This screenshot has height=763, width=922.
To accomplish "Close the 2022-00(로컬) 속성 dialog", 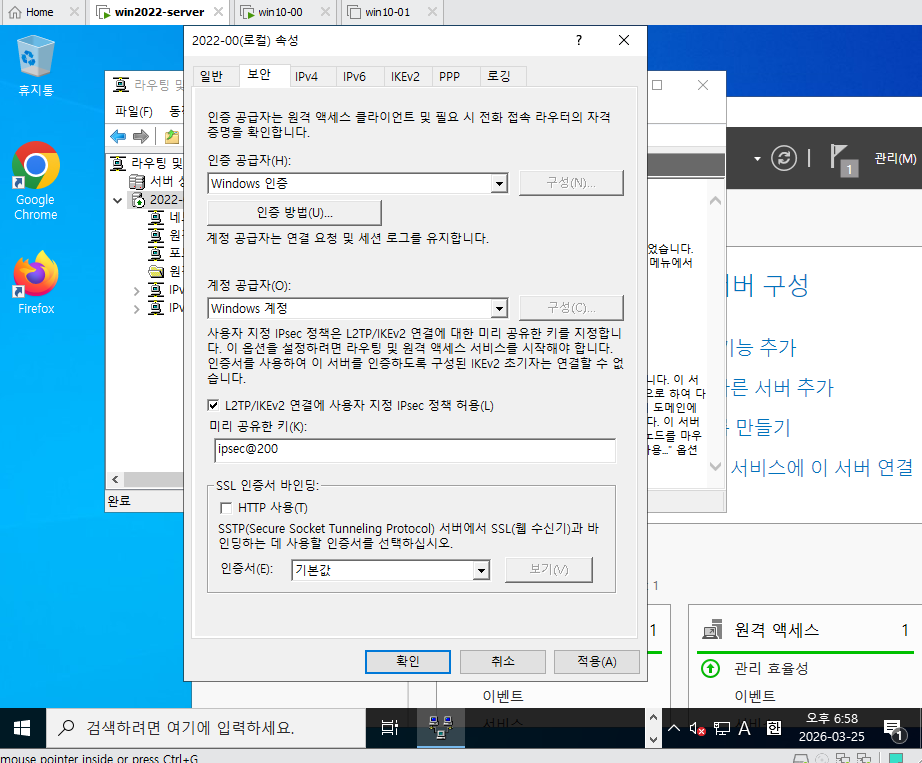I will [x=624, y=40].
